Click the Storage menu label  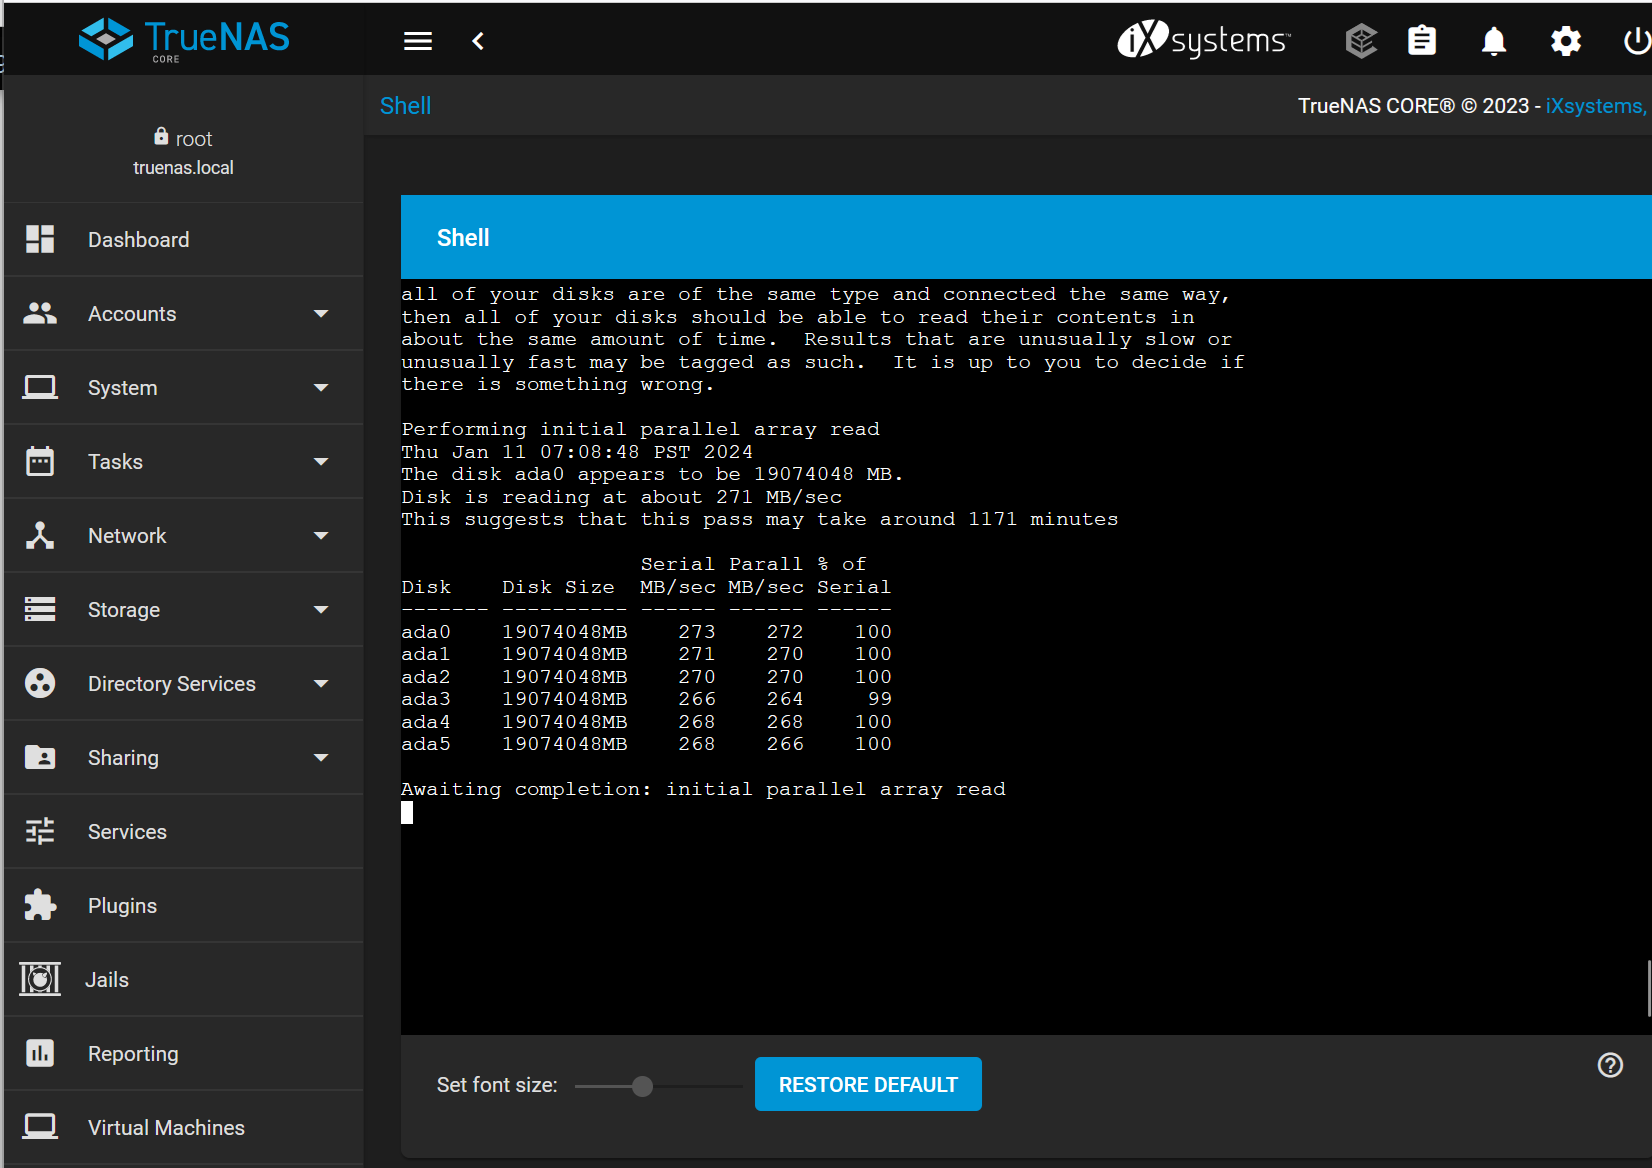124,610
